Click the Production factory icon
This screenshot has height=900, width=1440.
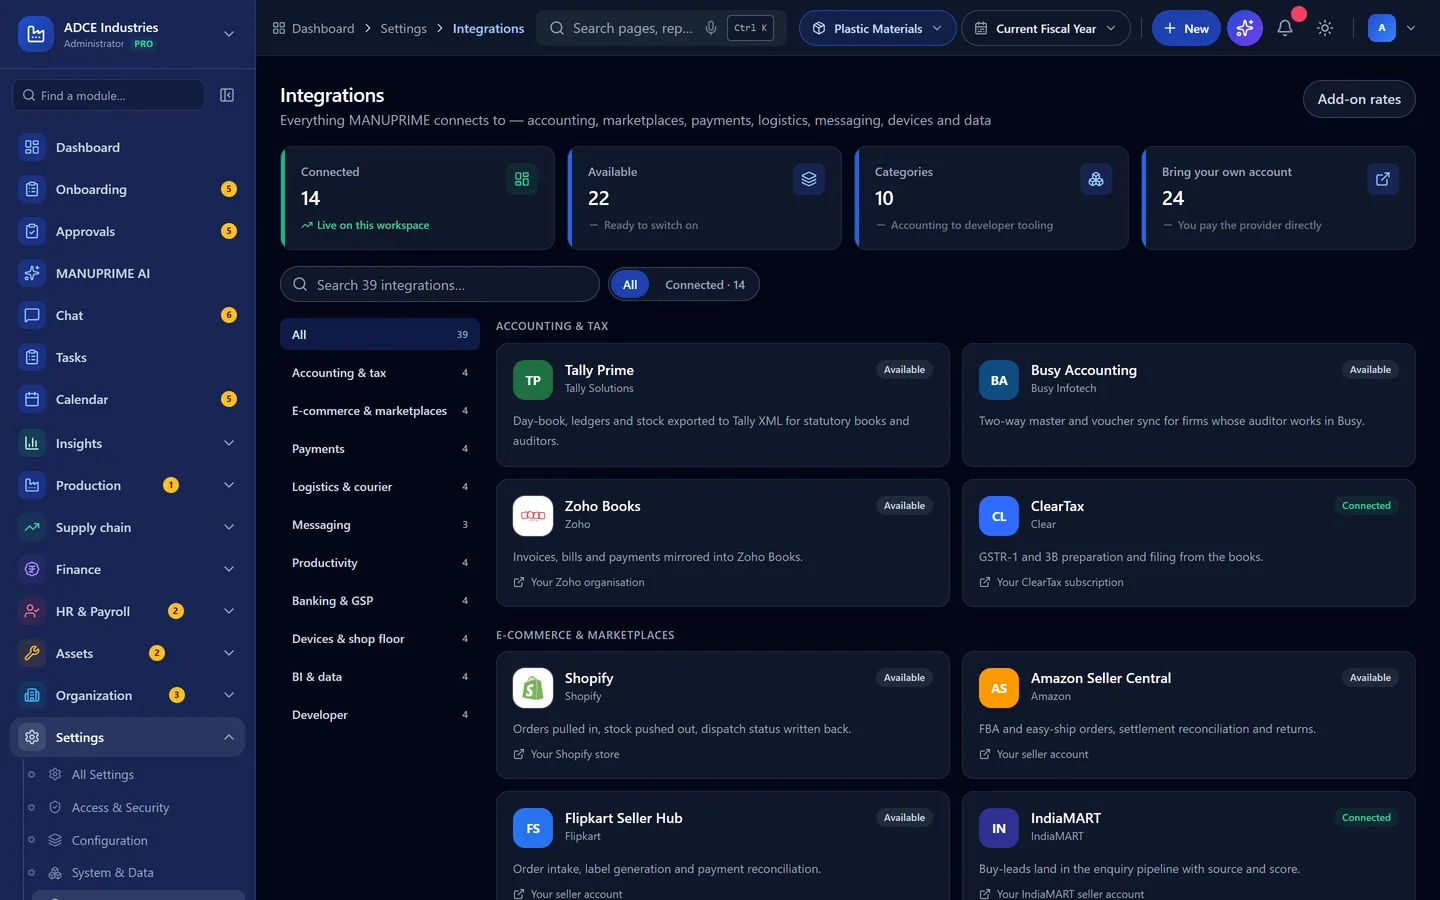32,485
